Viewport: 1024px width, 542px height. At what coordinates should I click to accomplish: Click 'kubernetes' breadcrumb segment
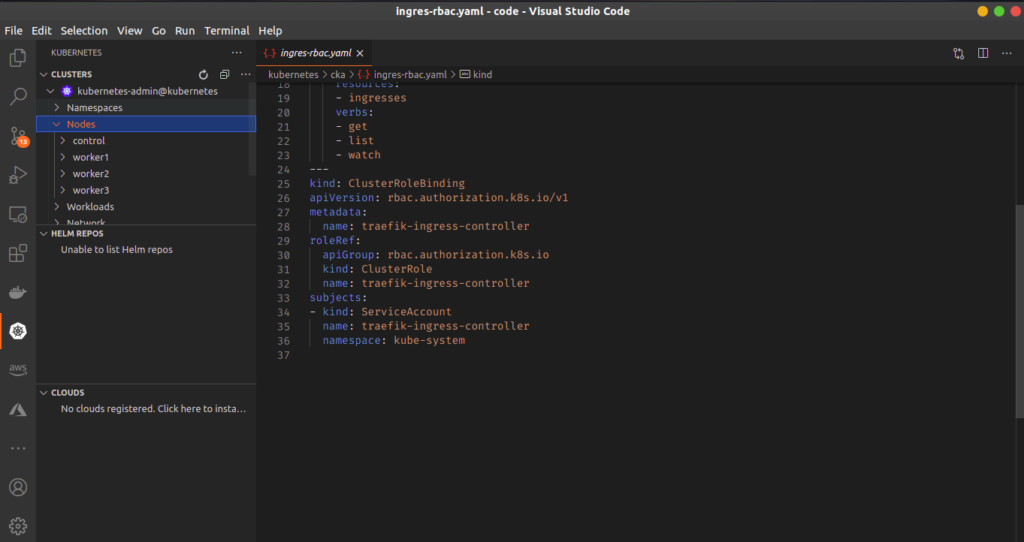point(293,75)
